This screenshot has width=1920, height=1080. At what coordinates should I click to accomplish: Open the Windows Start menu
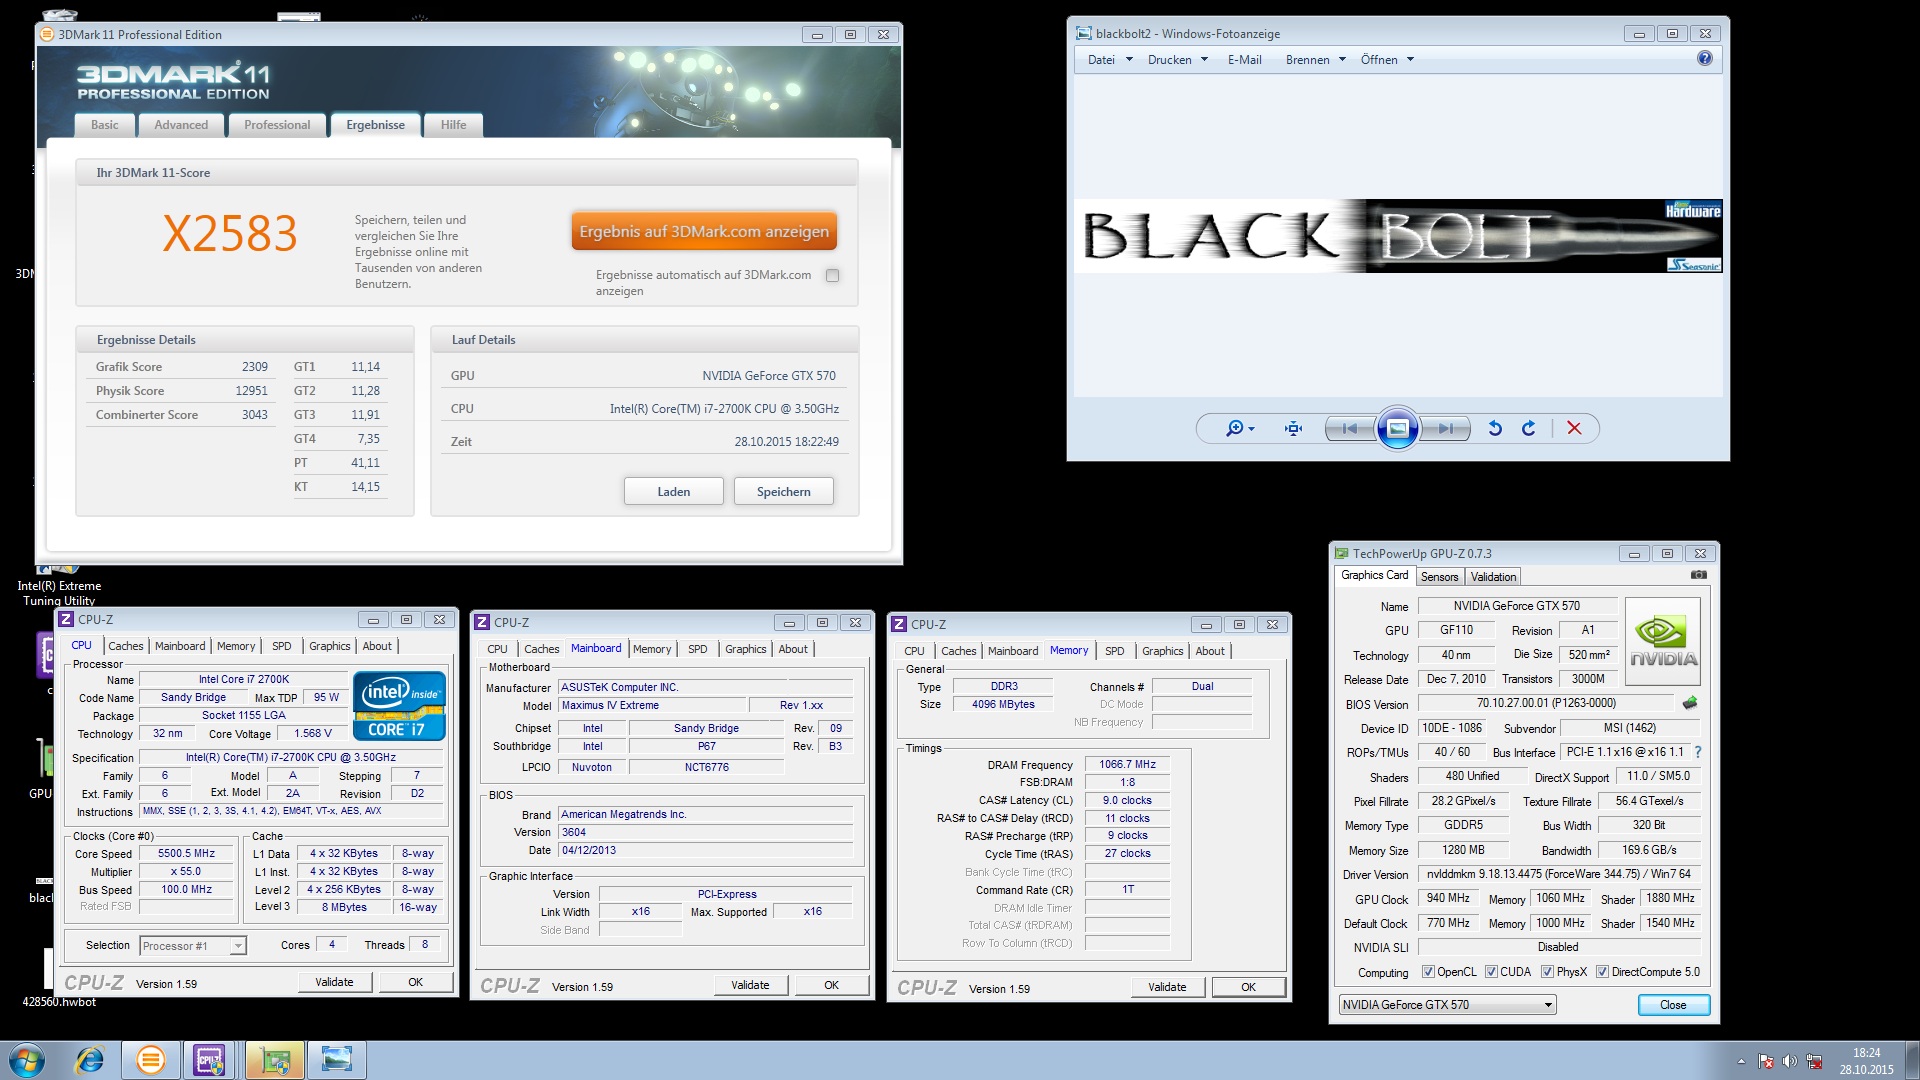pyautogui.click(x=27, y=1060)
